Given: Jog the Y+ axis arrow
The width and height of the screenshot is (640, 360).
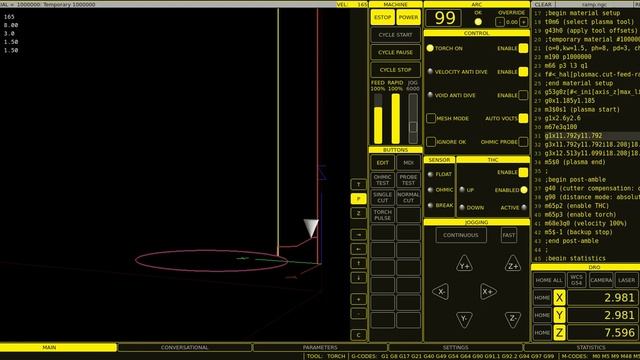Looking at the screenshot, I should coord(464,264).
